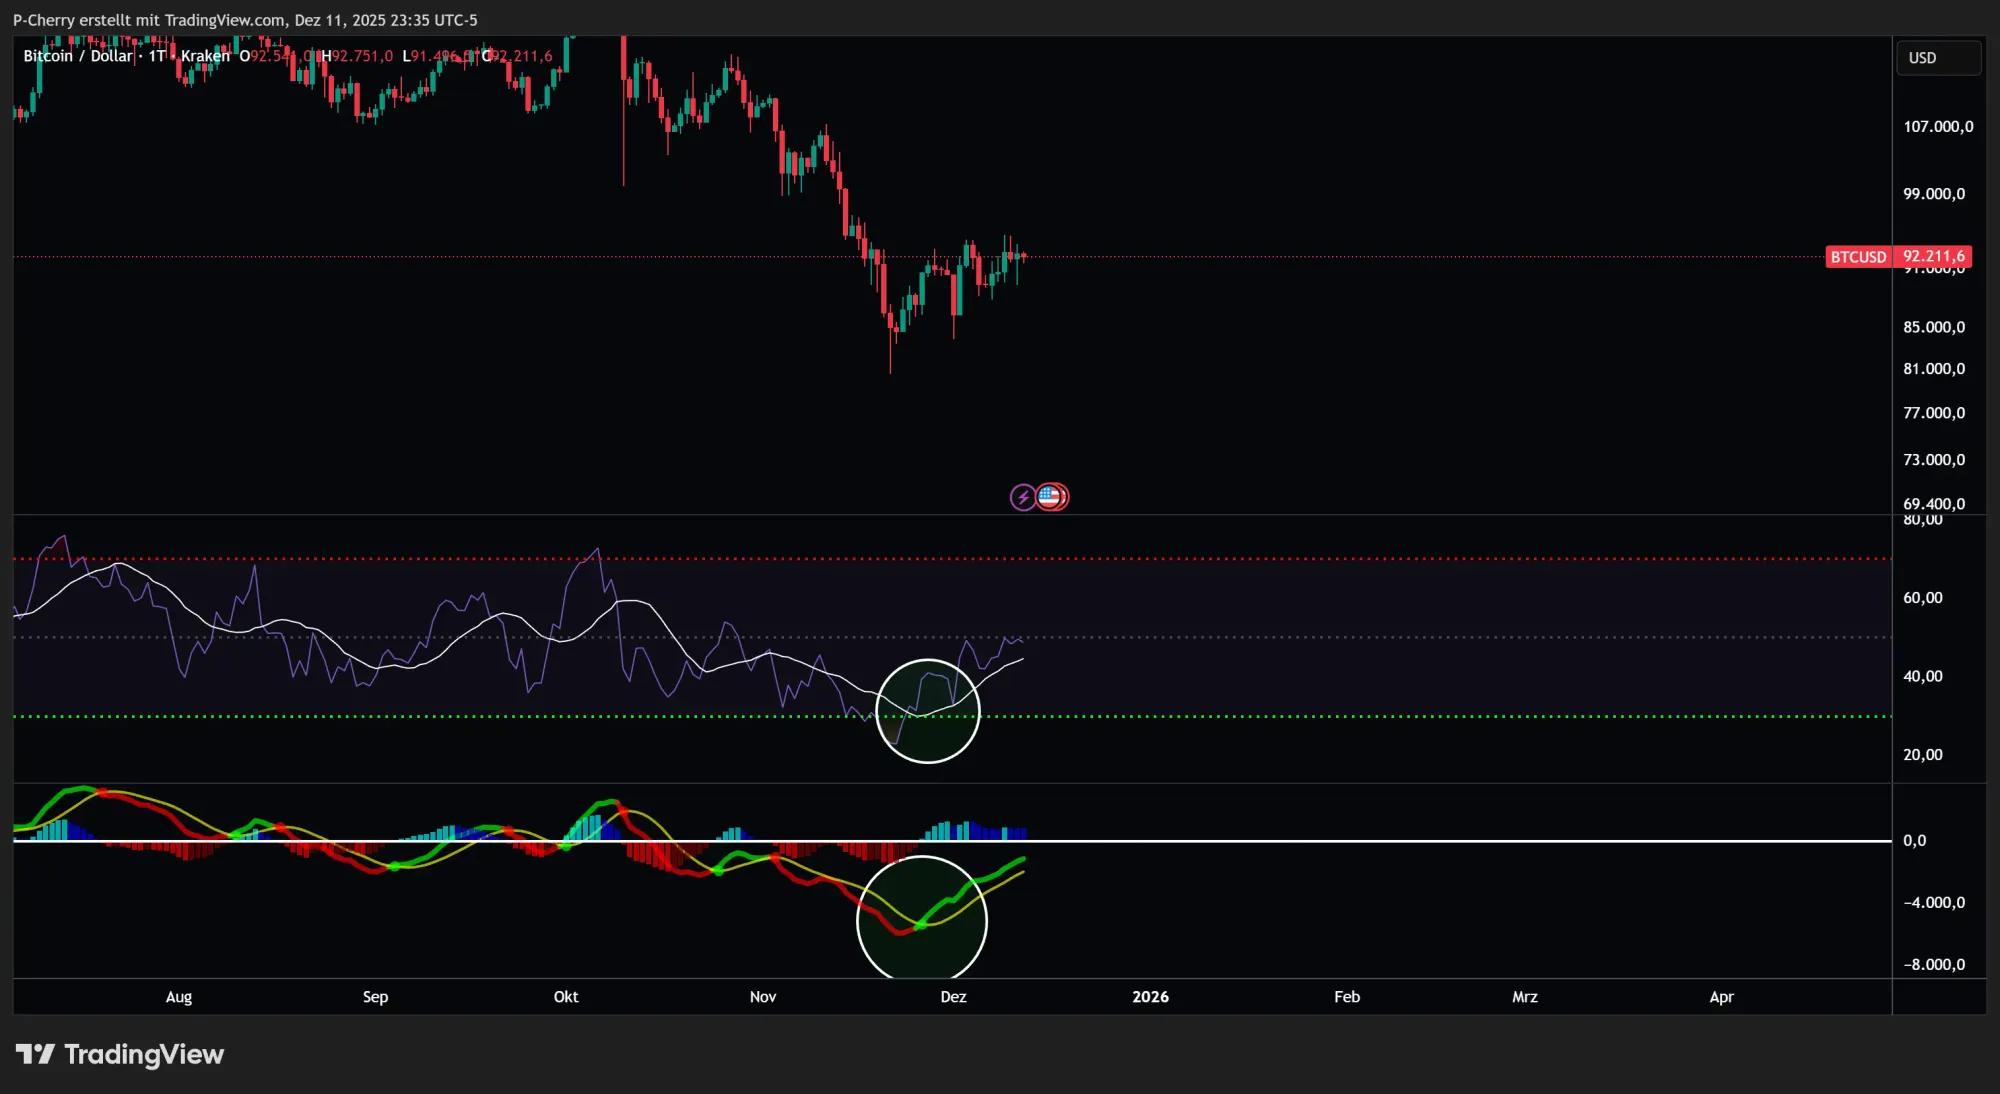Click the white circle annotation on RSI panel
Image resolution: width=2000 pixels, height=1094 pixels.
pos(928,710)
